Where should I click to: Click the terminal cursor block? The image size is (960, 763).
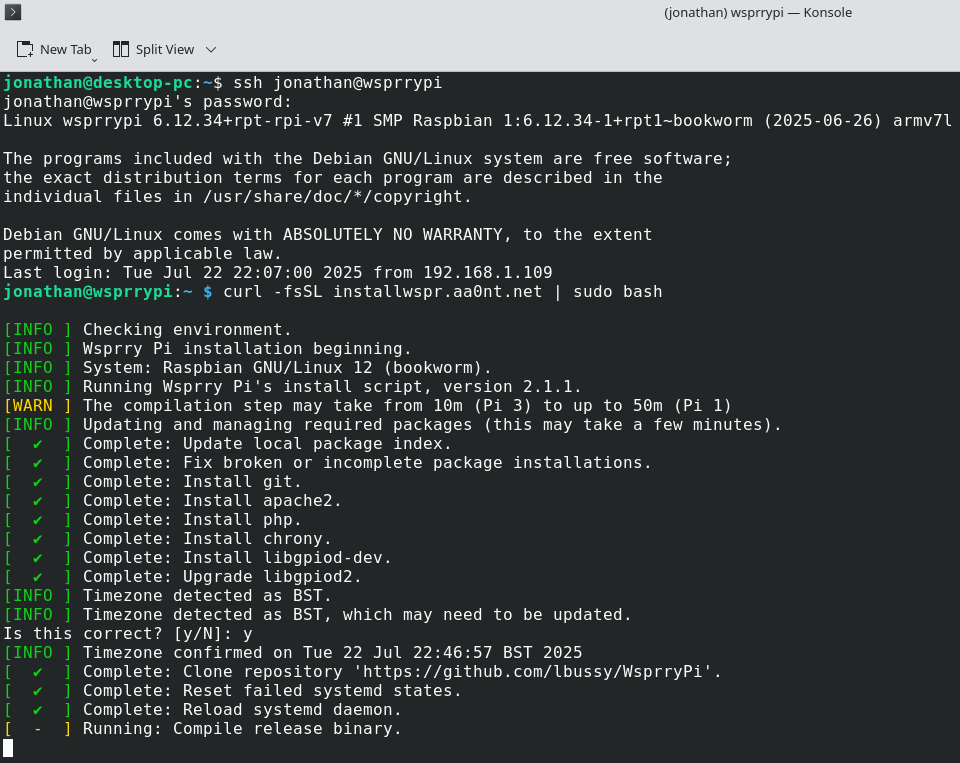8,748
